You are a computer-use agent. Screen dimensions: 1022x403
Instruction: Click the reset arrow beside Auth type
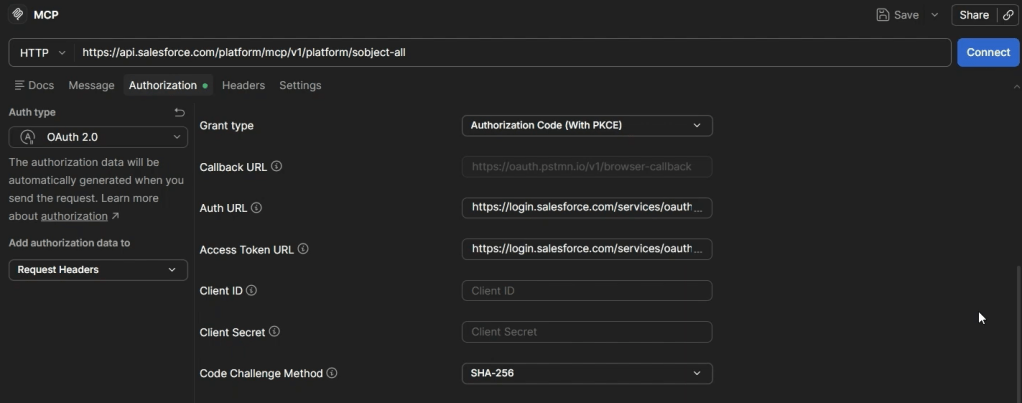point(179,112)
